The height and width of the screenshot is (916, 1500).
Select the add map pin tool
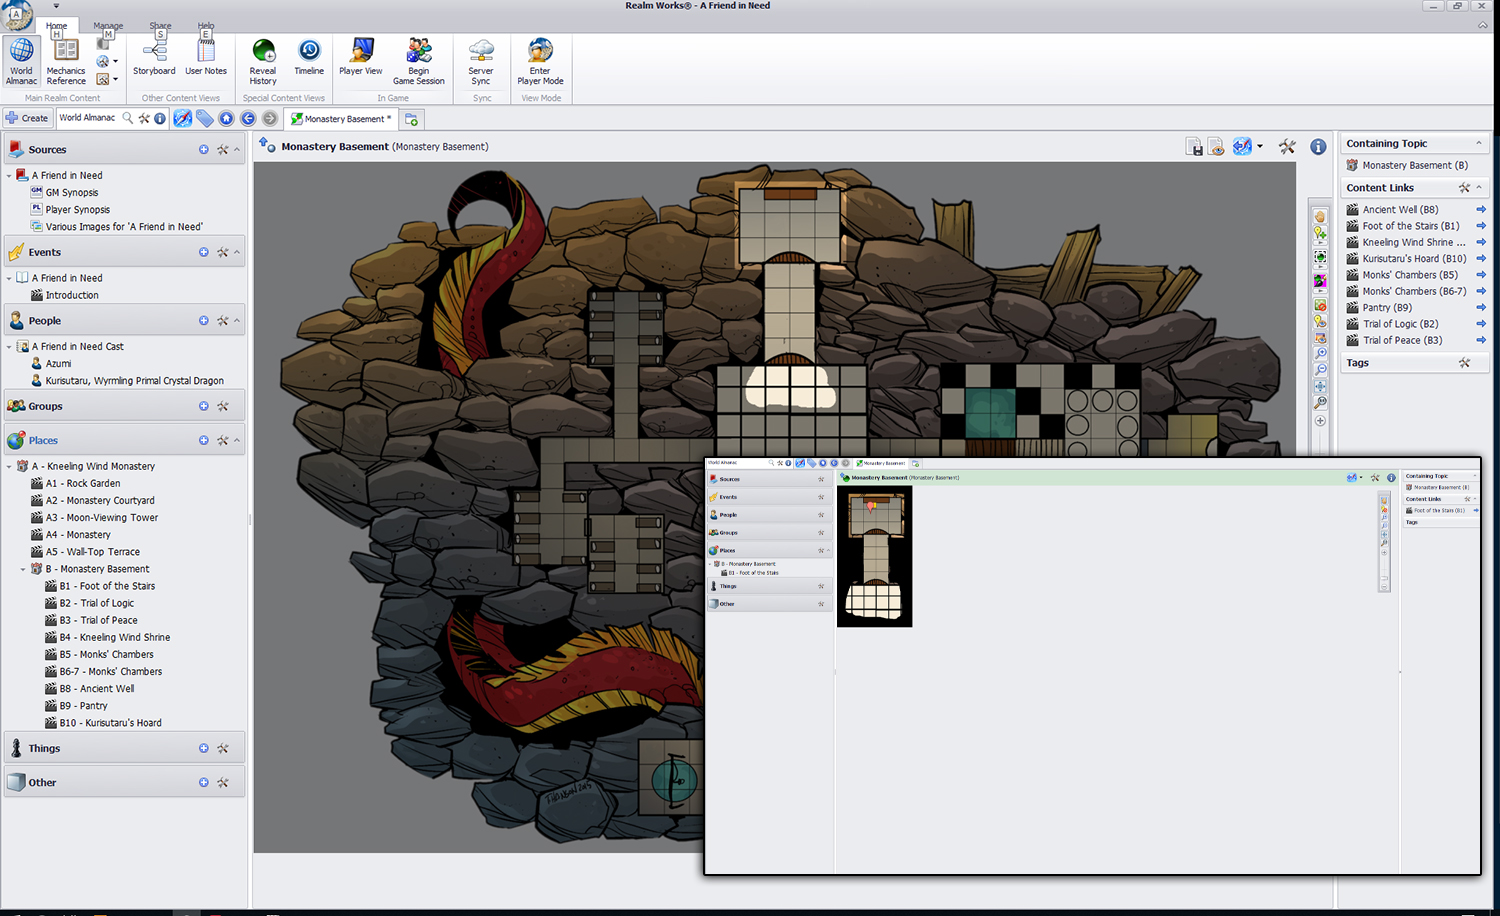[x=1320, y=233]
